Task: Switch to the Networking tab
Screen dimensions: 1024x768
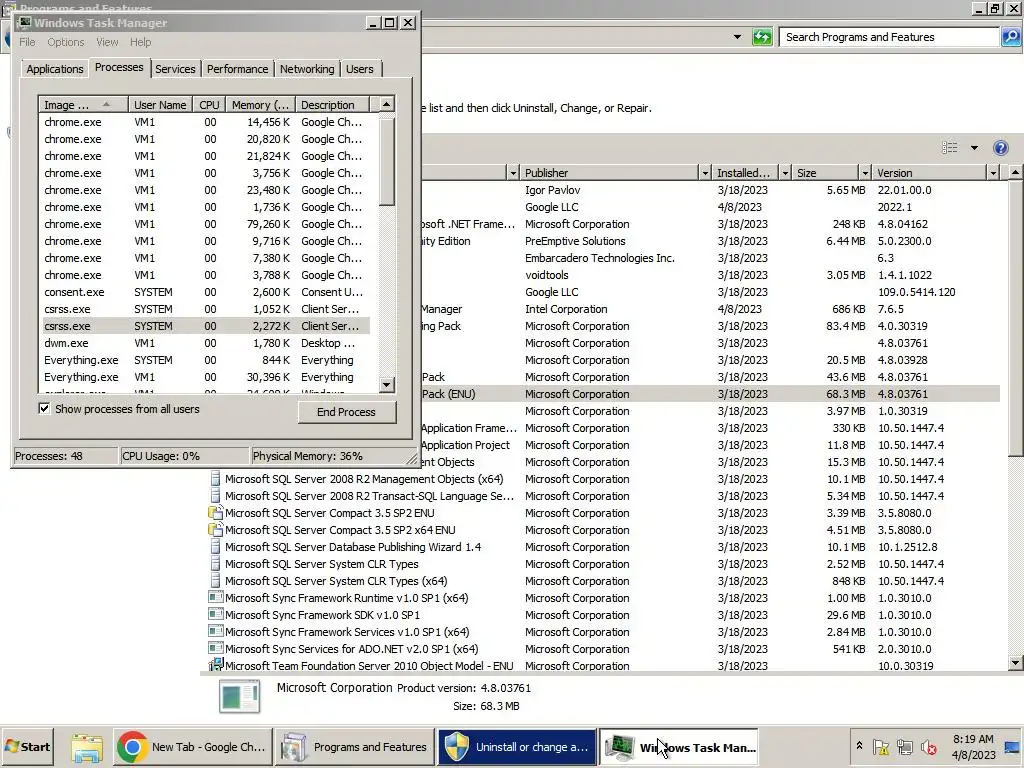Action: pos(307,69)
